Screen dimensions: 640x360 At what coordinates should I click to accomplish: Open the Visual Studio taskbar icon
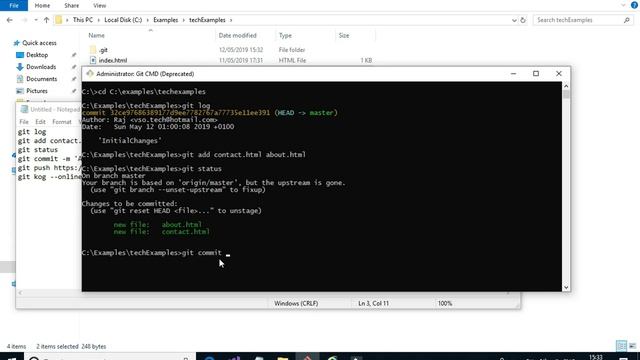click(234, 358)
